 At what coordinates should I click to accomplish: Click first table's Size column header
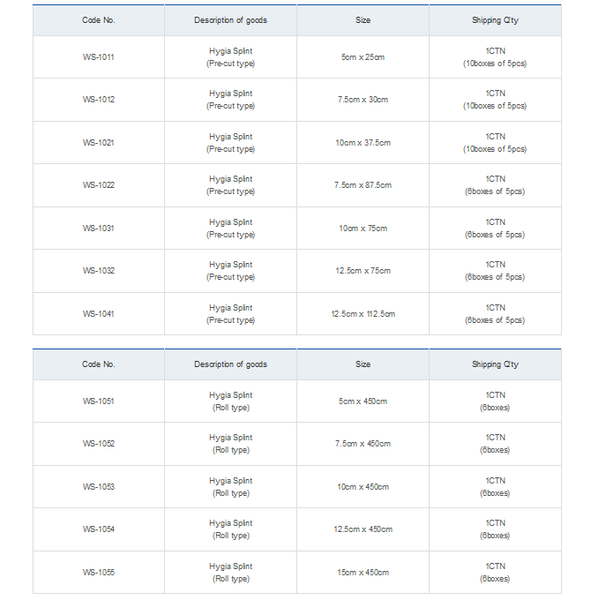pyautogui.click(x=363, y=20)
